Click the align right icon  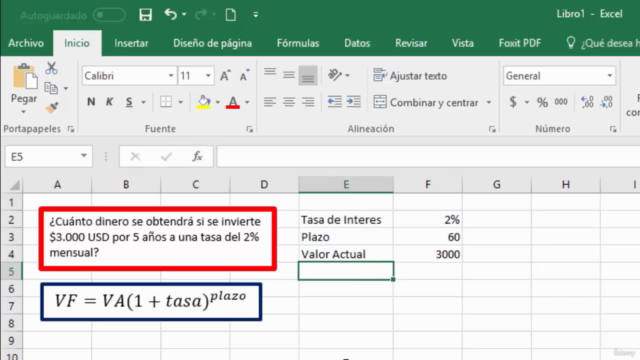point(308,102)
